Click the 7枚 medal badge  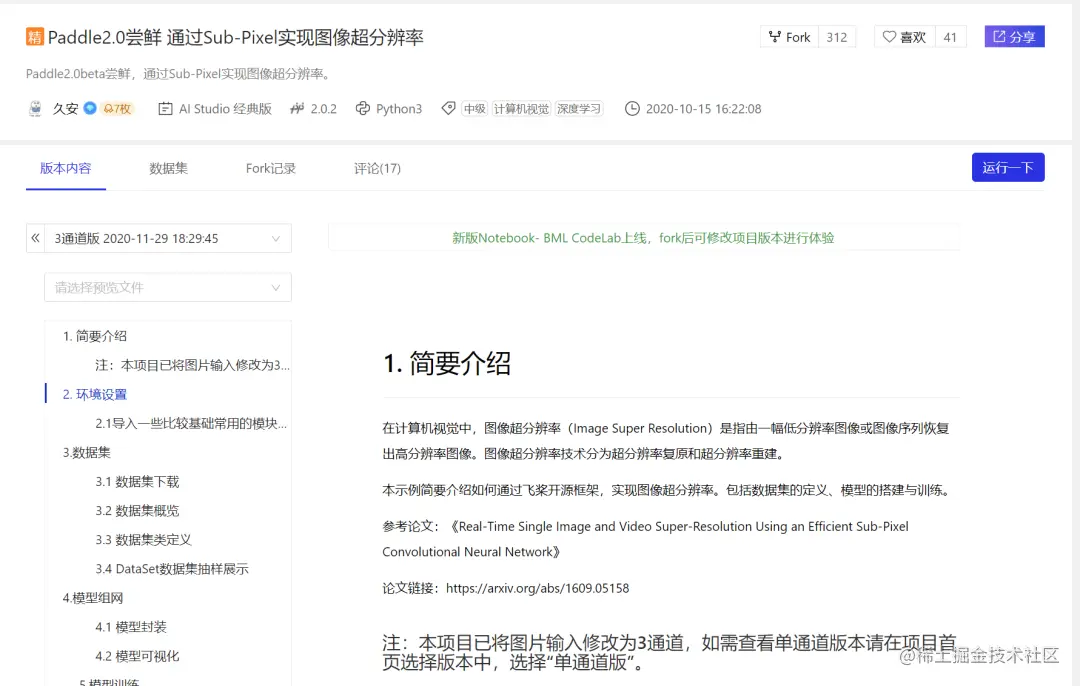(117, 109)
